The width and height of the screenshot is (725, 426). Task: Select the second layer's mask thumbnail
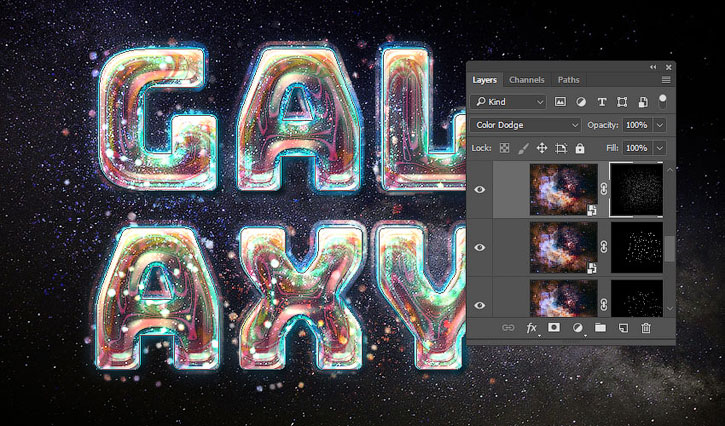click(x=637, y=247)
